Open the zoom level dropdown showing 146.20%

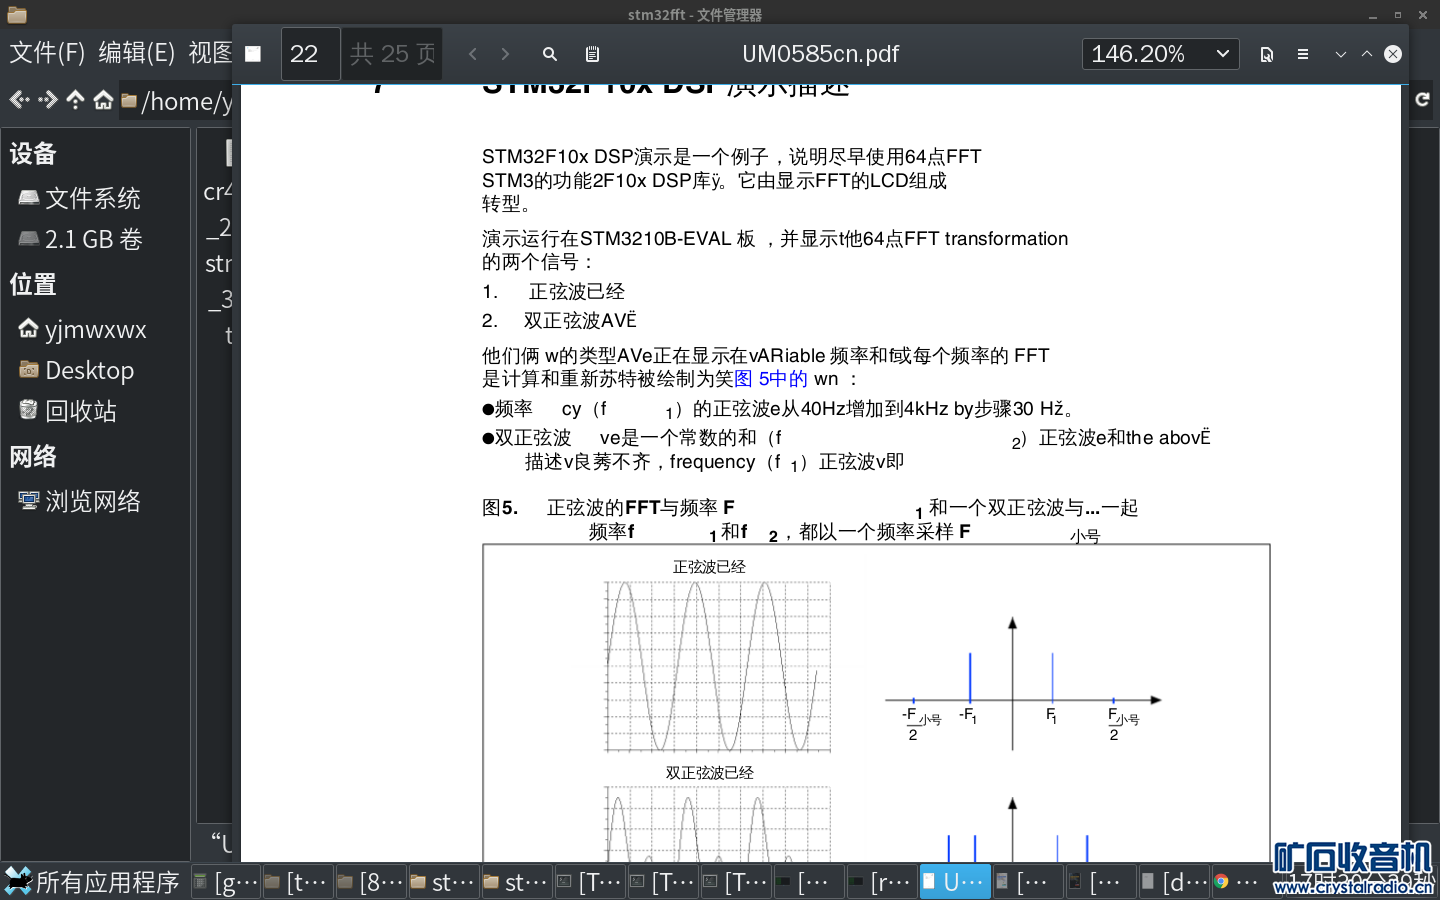pos(1160,54)
